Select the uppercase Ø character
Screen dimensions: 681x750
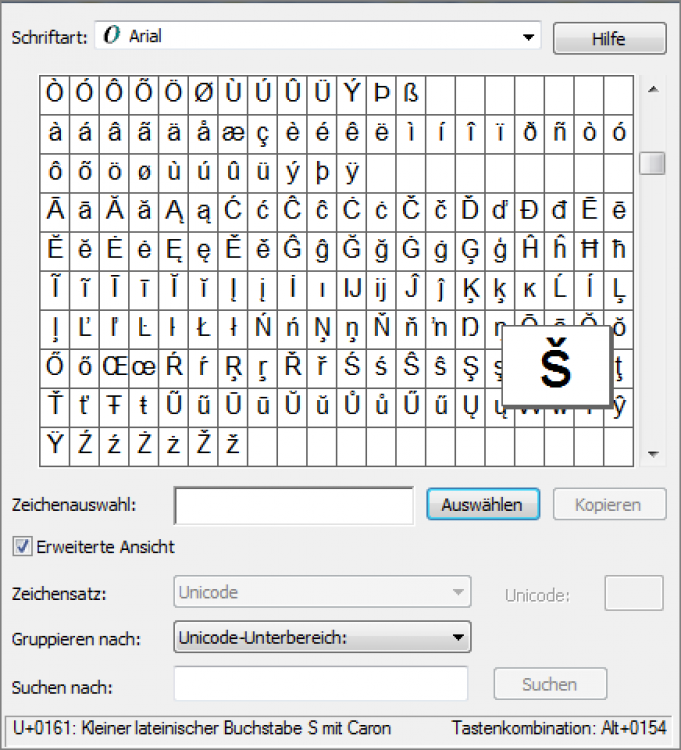coord(203,94)
